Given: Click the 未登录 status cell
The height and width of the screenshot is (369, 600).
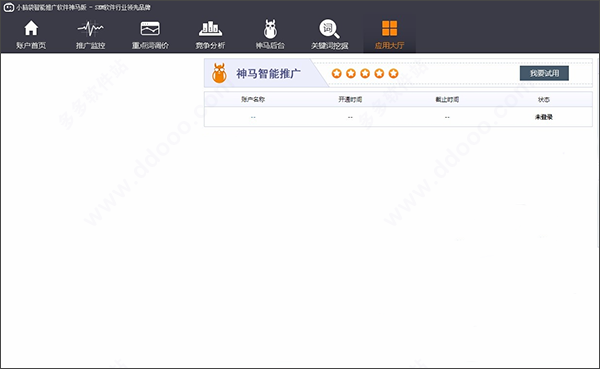Looking at the screenshot, I should pyautogui.click(x=544, y=117).
